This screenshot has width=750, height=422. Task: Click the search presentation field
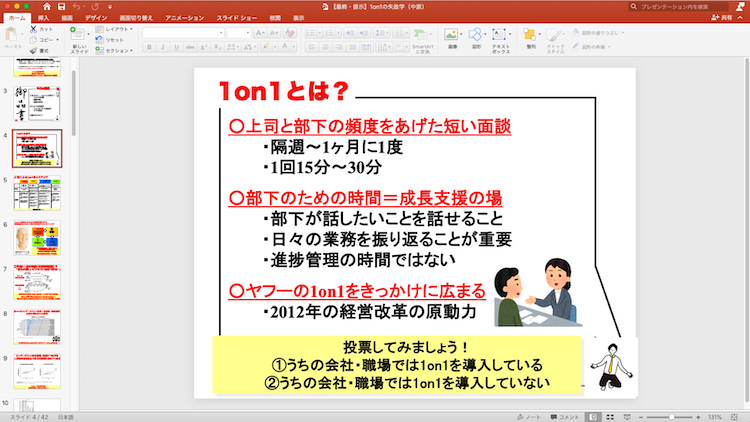point(678,7)
